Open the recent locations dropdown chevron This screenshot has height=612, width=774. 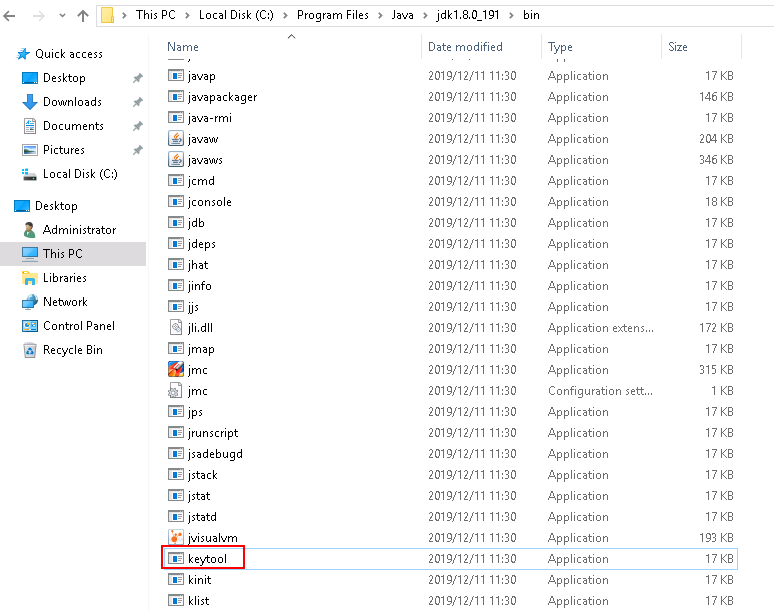click(x=62, y=16)
